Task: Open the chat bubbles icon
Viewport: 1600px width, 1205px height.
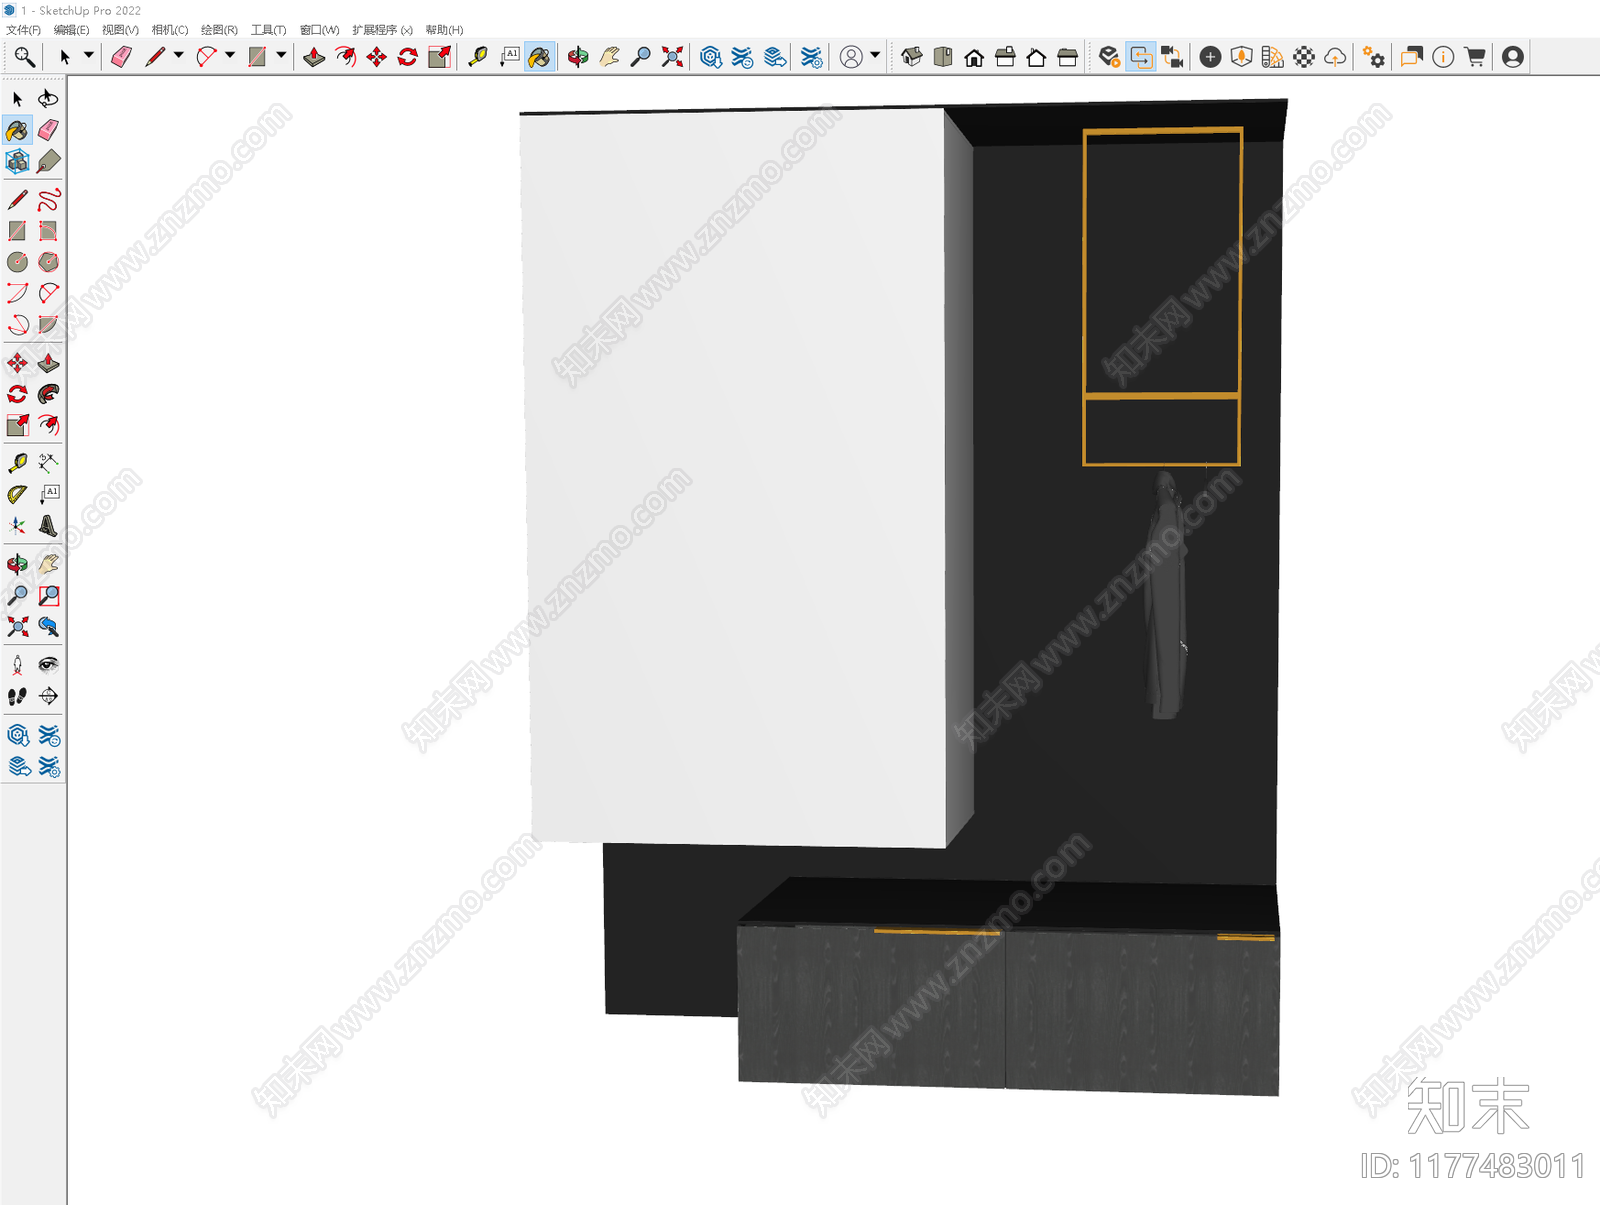Action: 1411,57
